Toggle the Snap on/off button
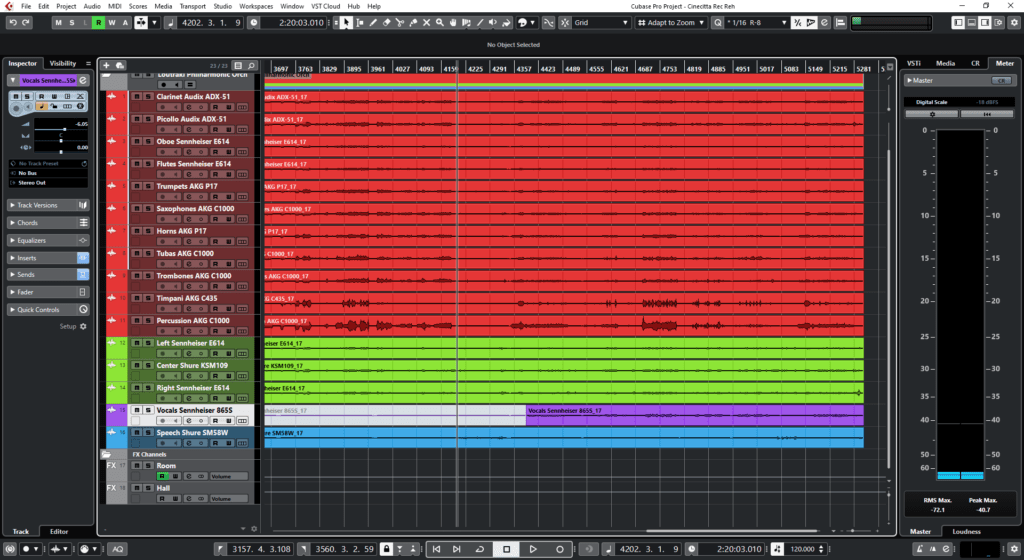1024x560 pixels. point(565,22)
